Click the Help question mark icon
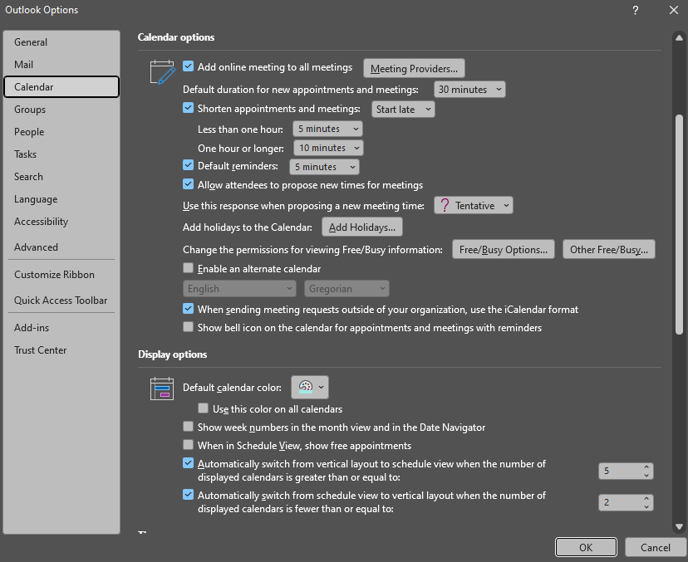This screenshot has height=562, width=688. [635, 10]
